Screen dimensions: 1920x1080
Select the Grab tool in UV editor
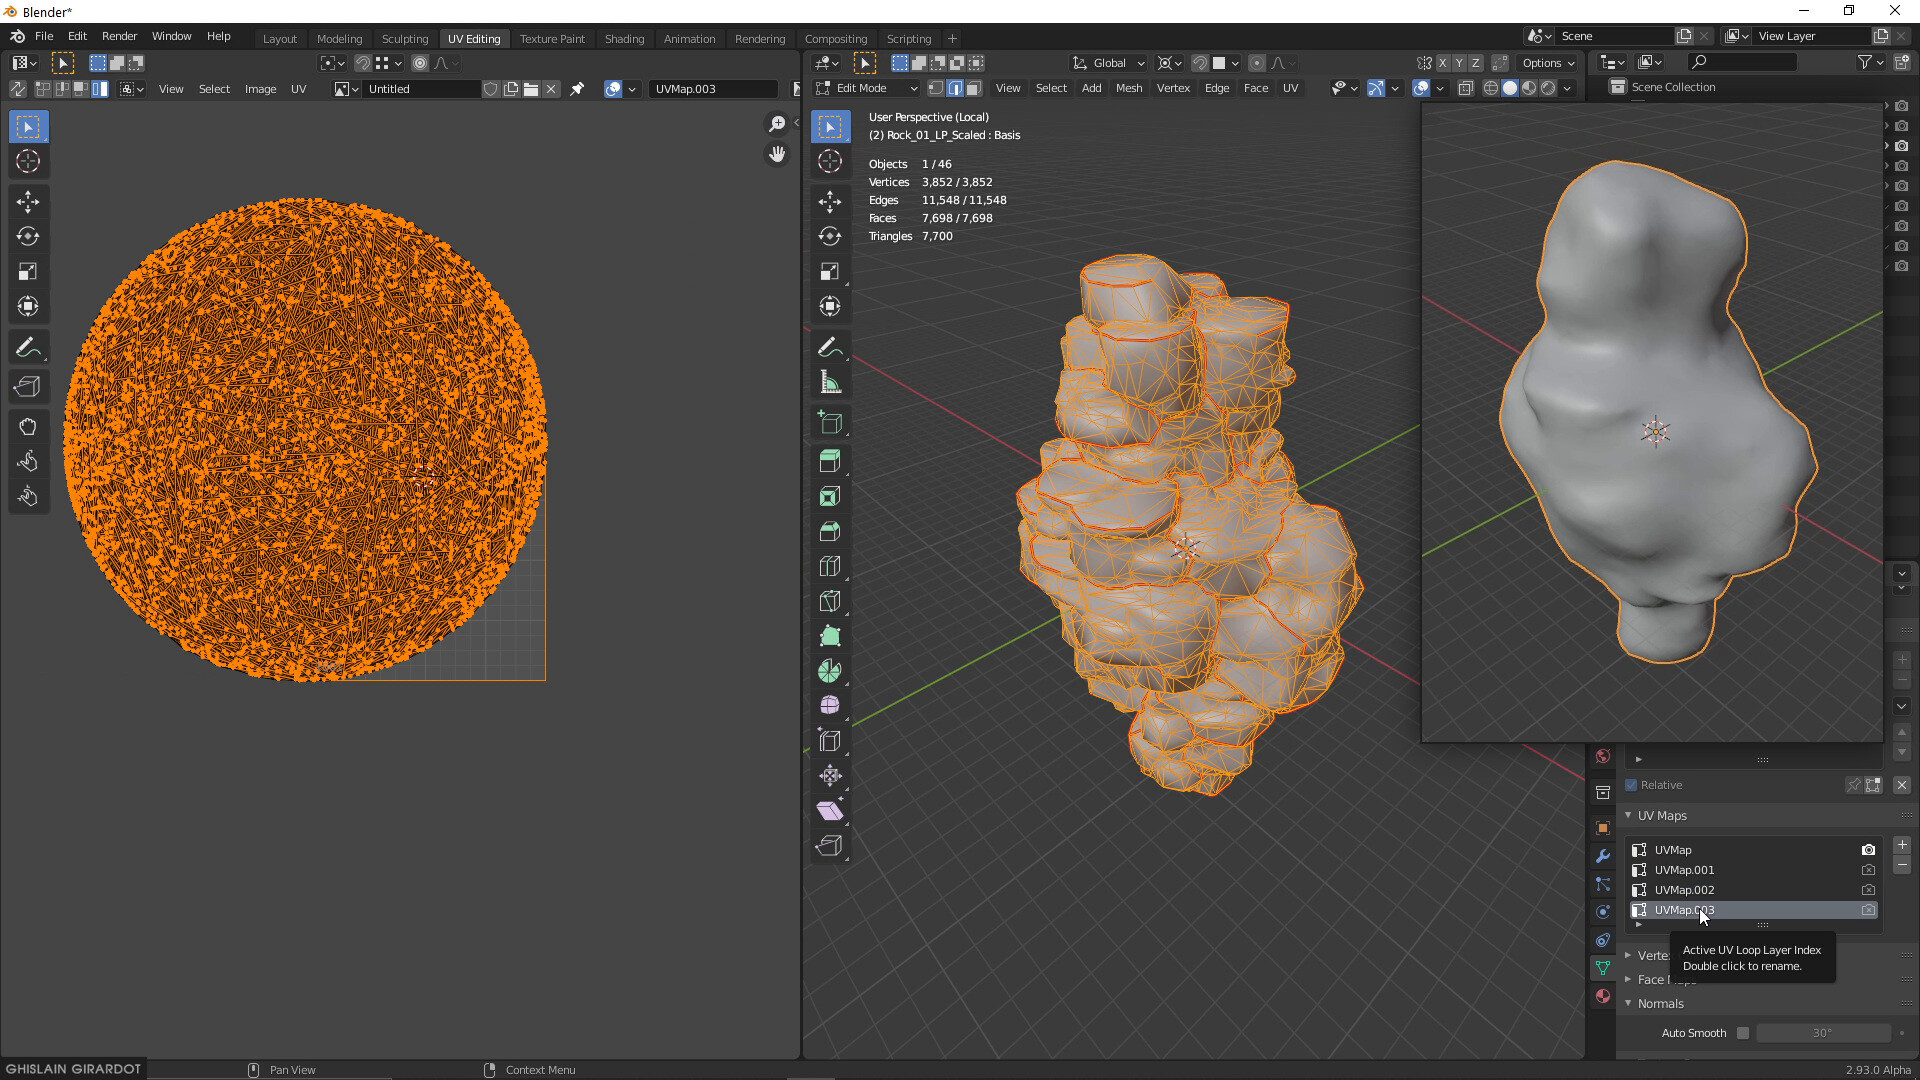[28, 427]
